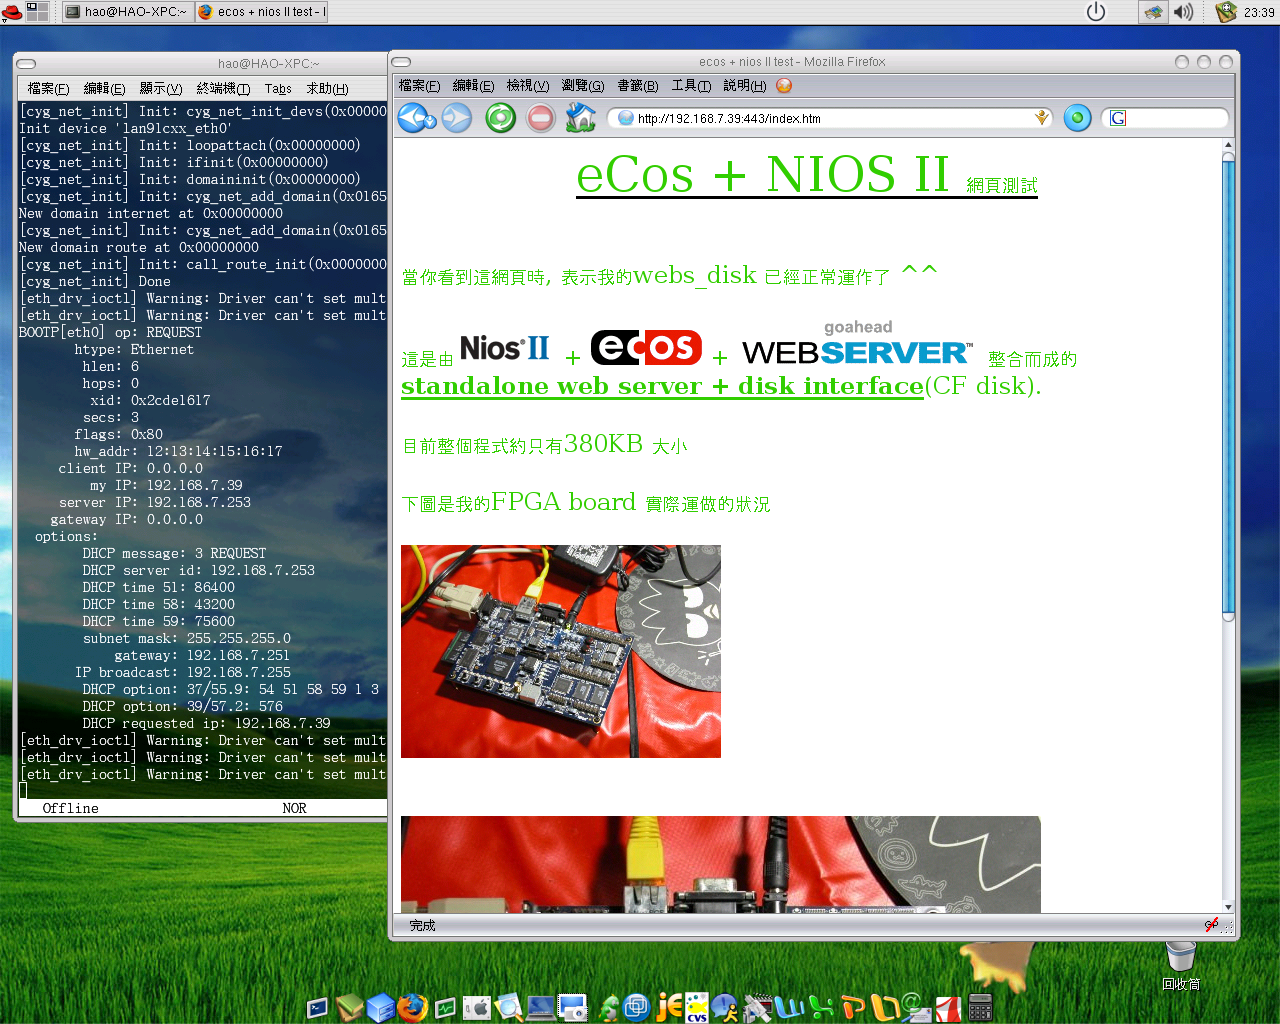1280x1024 pixels.
Task: Open the Acrobat PDF dock icon
Action: coord(948,1009)
